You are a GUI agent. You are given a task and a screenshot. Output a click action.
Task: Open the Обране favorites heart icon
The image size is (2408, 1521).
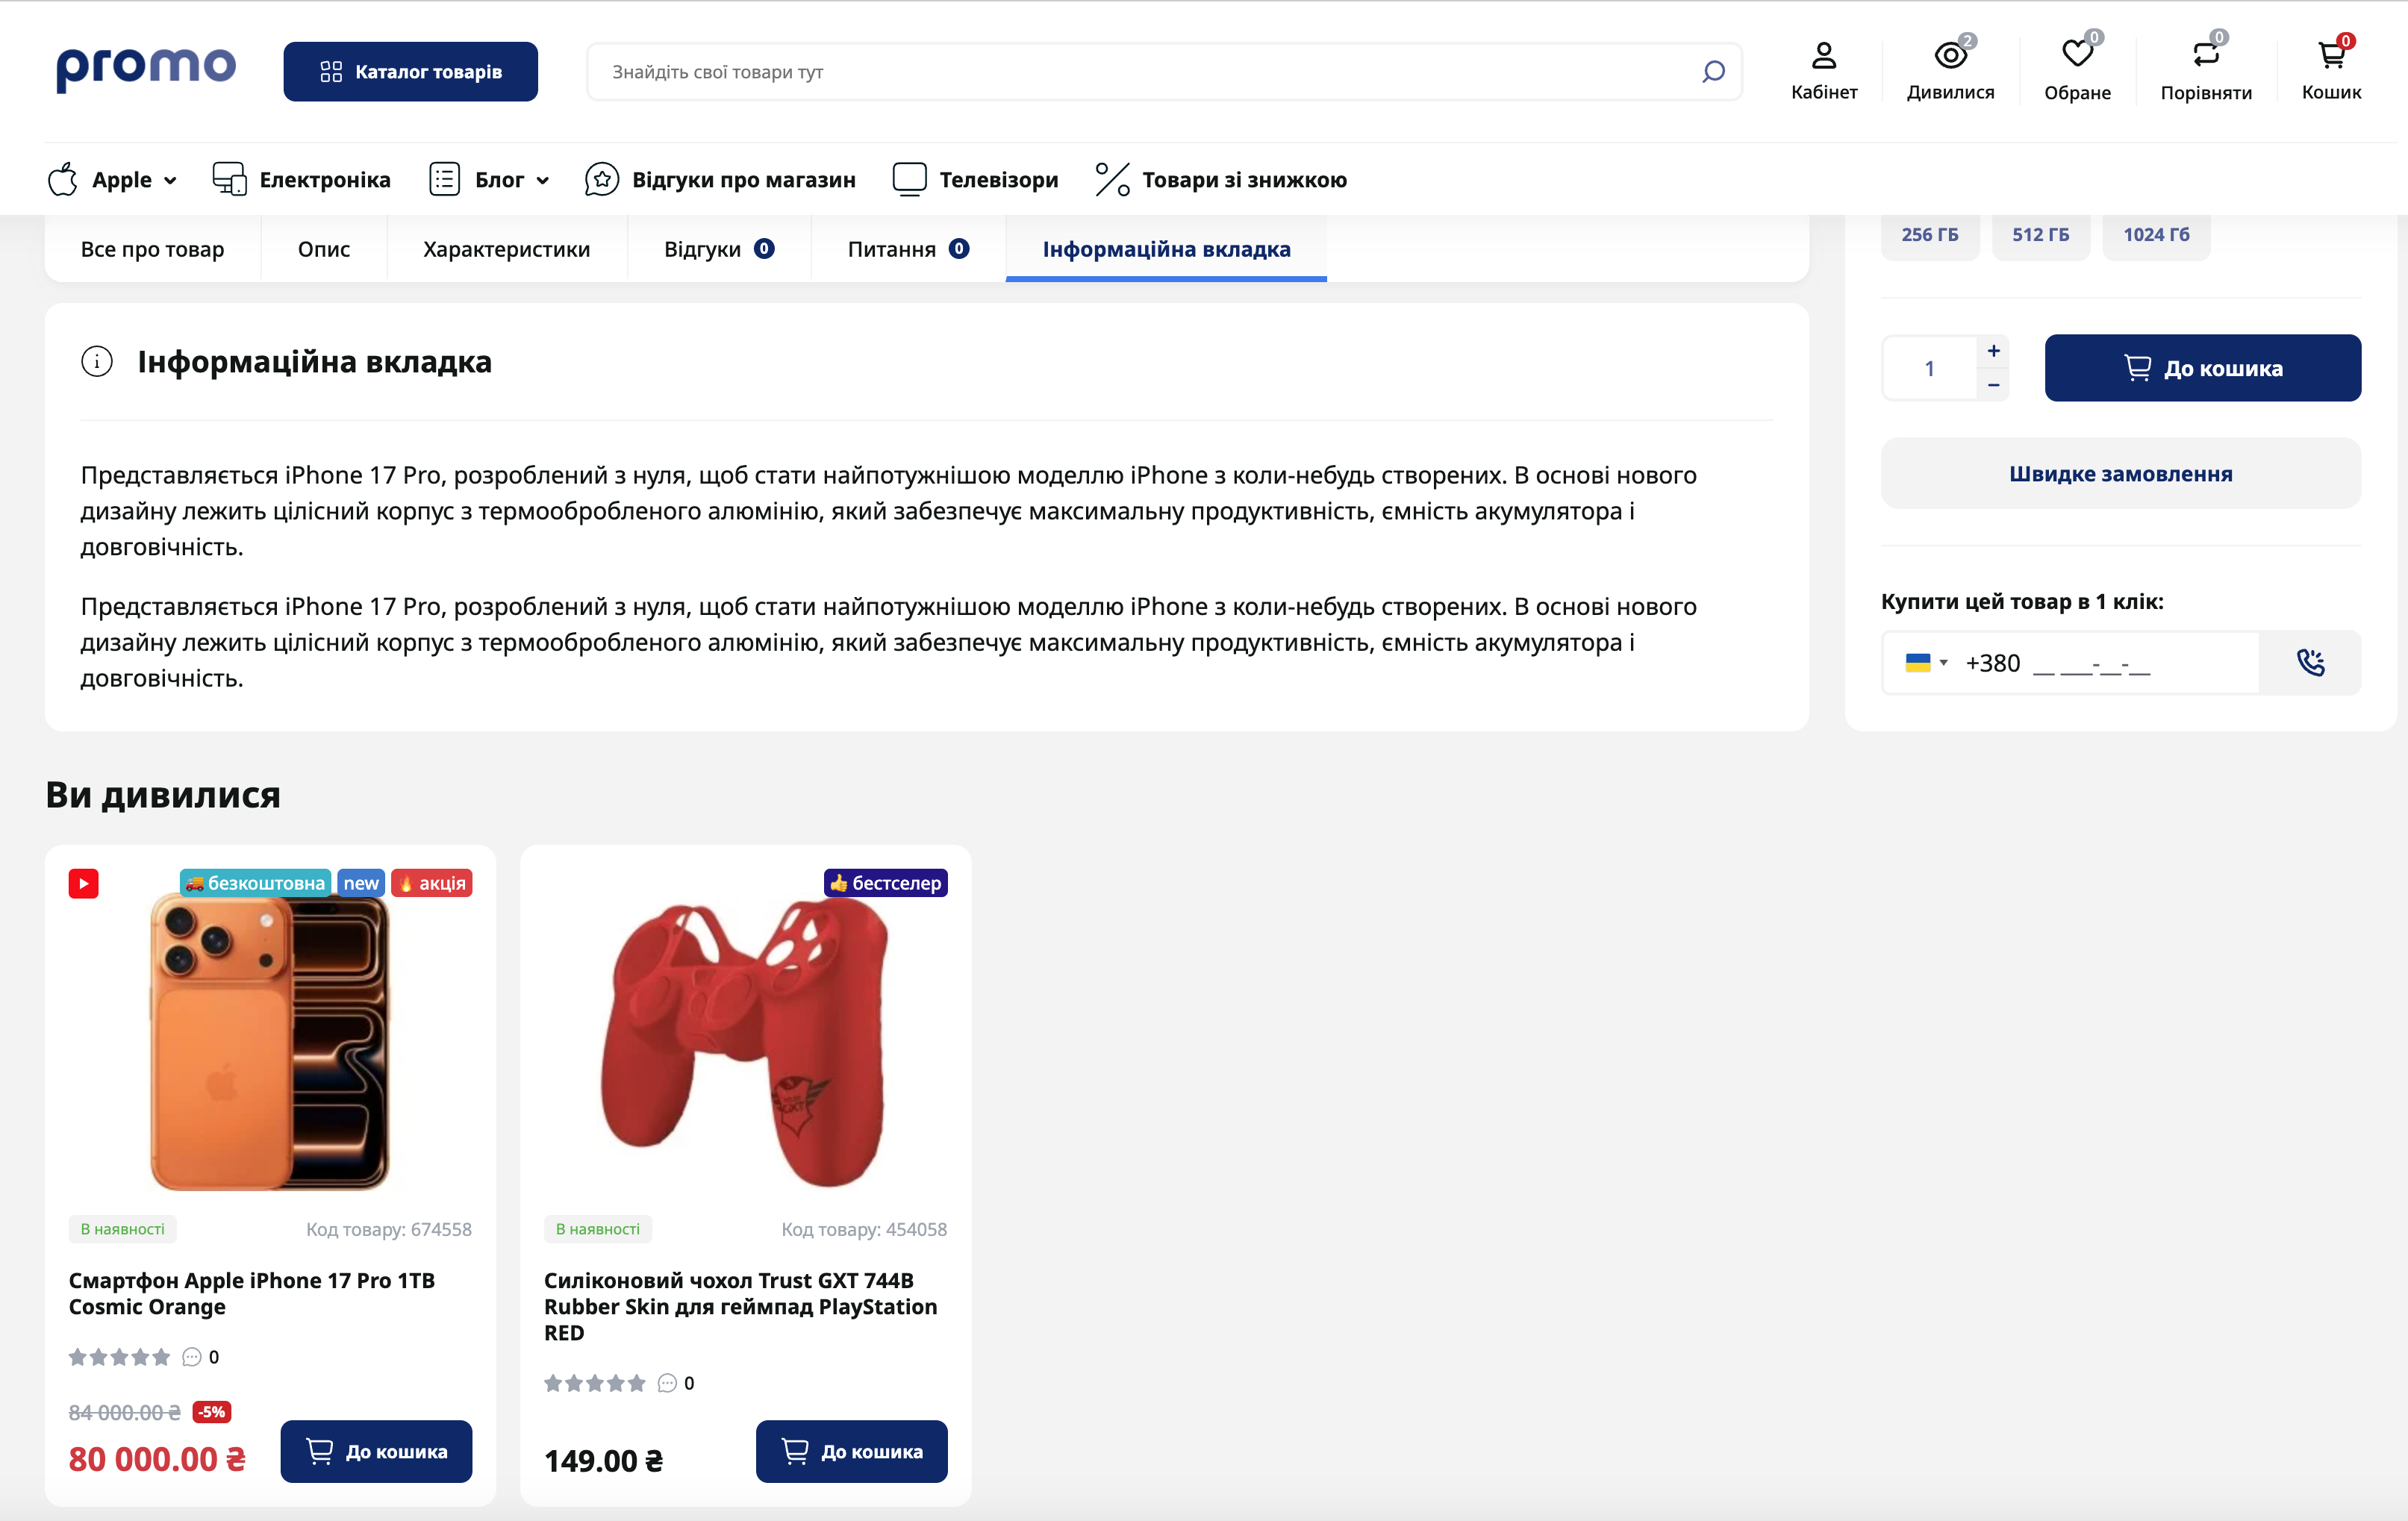[2077, 54]
